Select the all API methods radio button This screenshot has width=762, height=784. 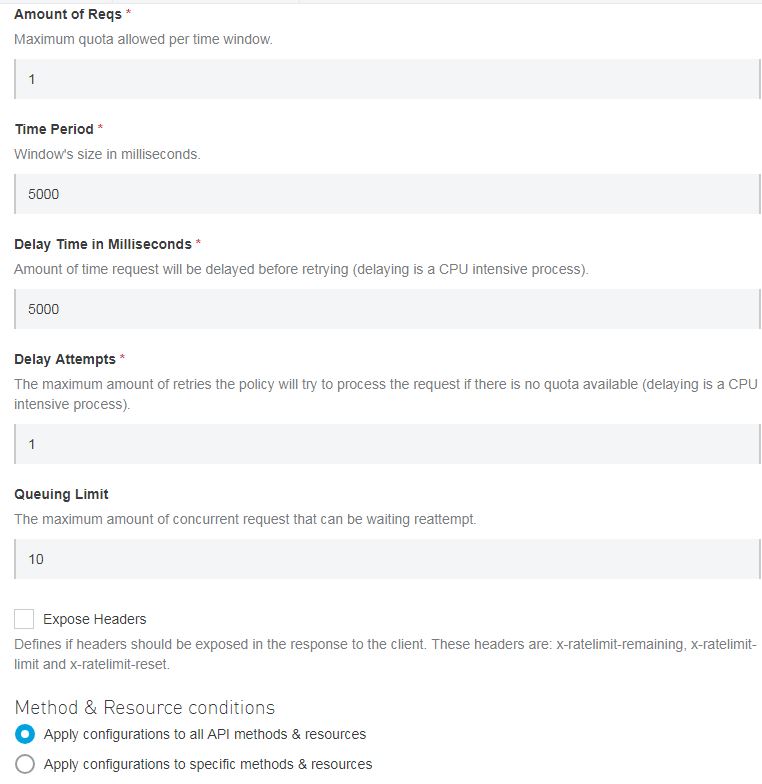pyautogui.click(x=25, y=734)
